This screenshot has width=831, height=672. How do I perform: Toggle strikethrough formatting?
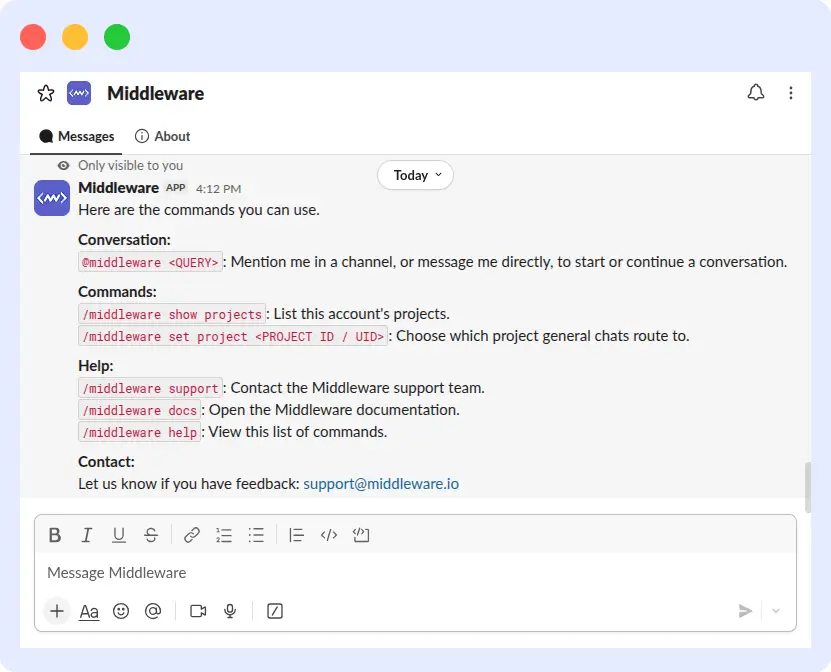coord(151,535)
